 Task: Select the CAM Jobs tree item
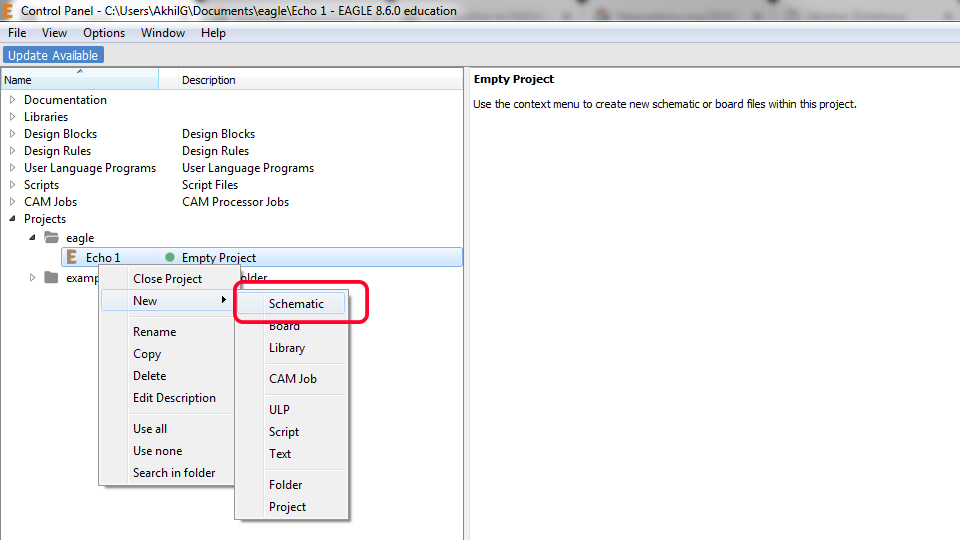click(50, 201)
